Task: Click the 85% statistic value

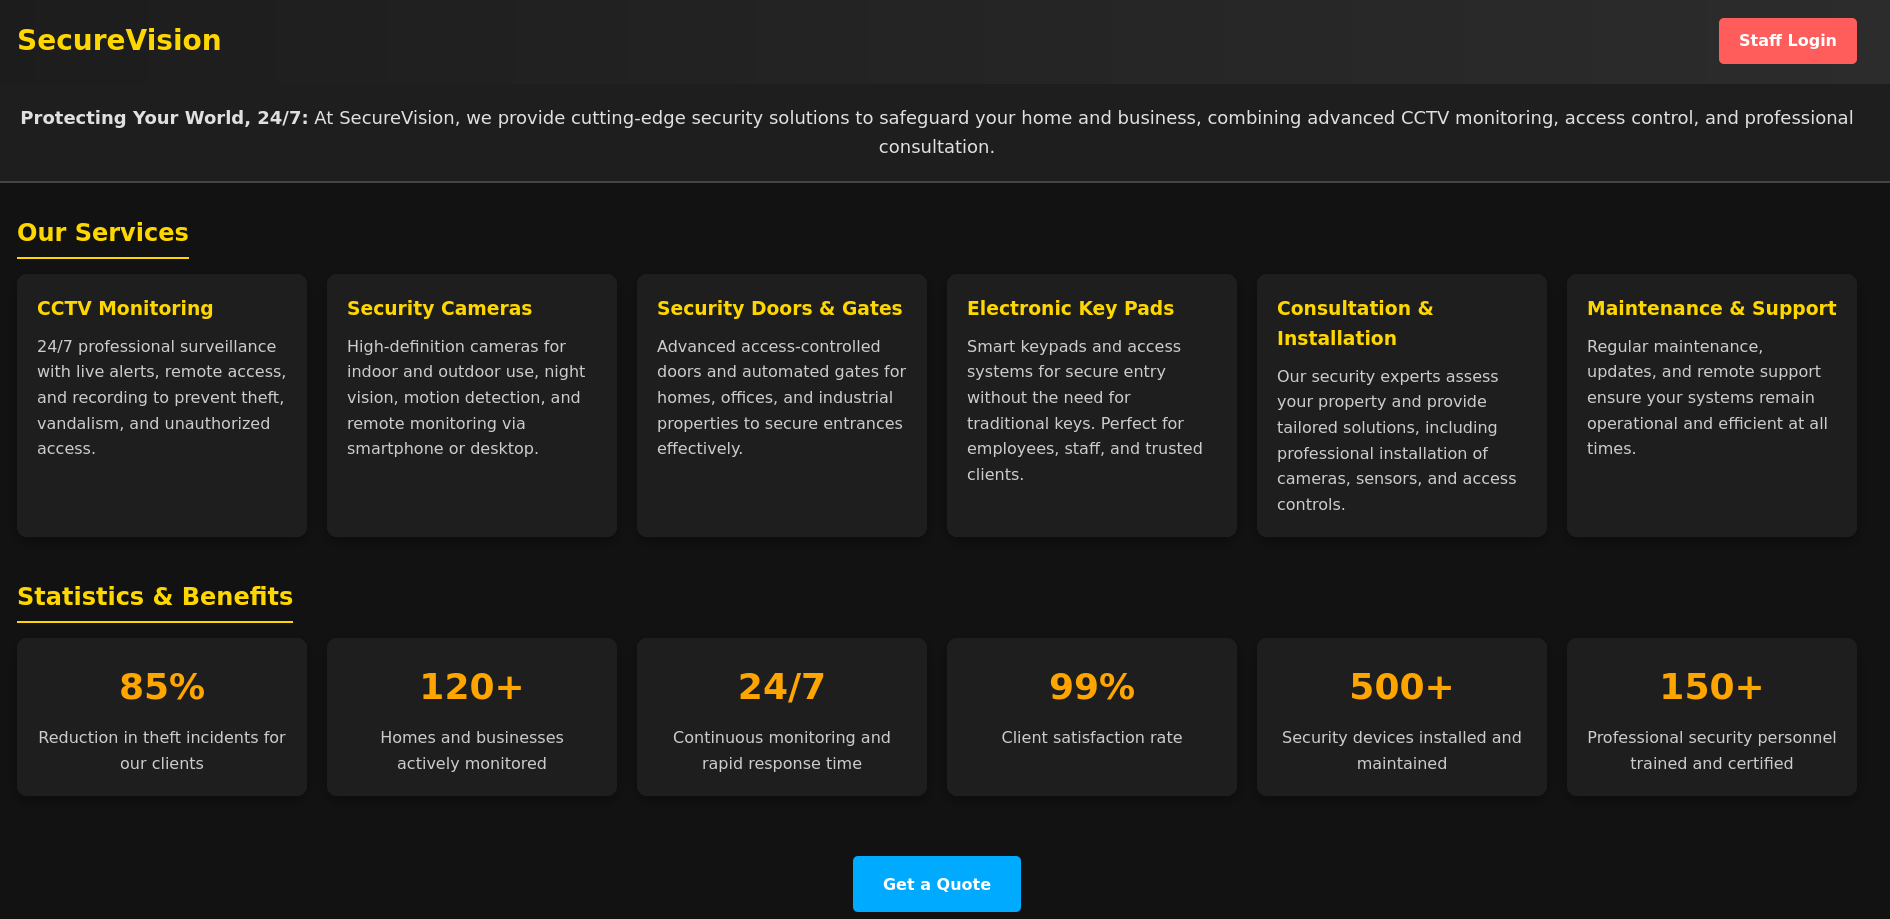Action: (162, 687)
